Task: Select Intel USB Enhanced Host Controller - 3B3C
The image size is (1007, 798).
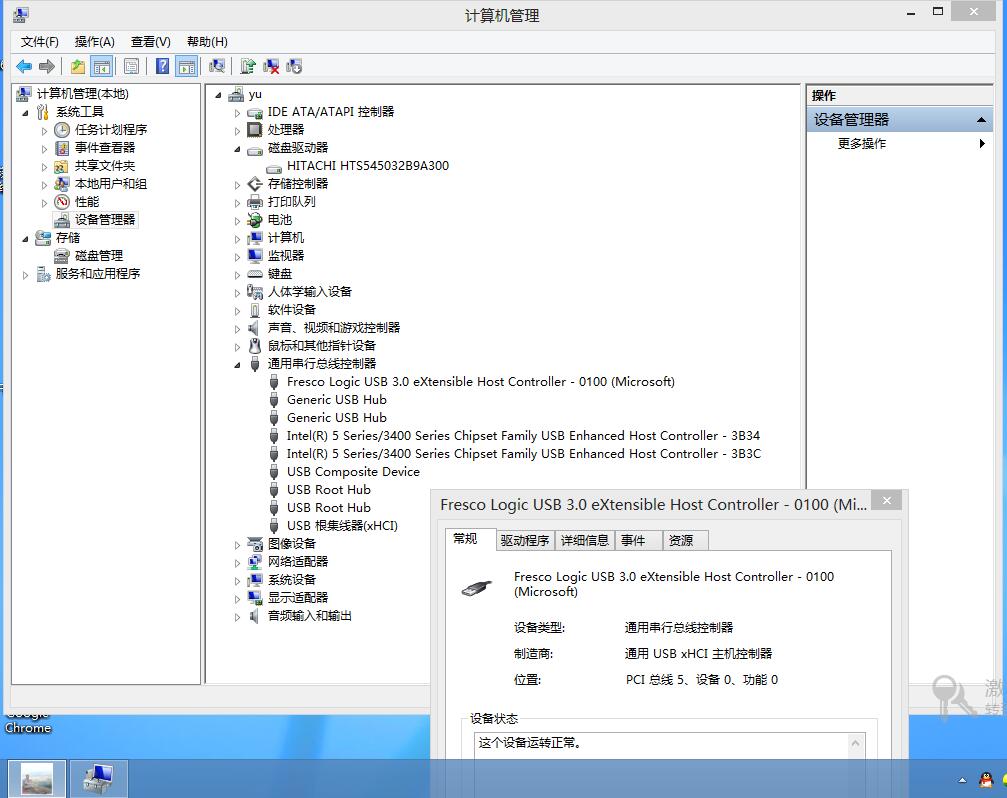Action: 523,453
